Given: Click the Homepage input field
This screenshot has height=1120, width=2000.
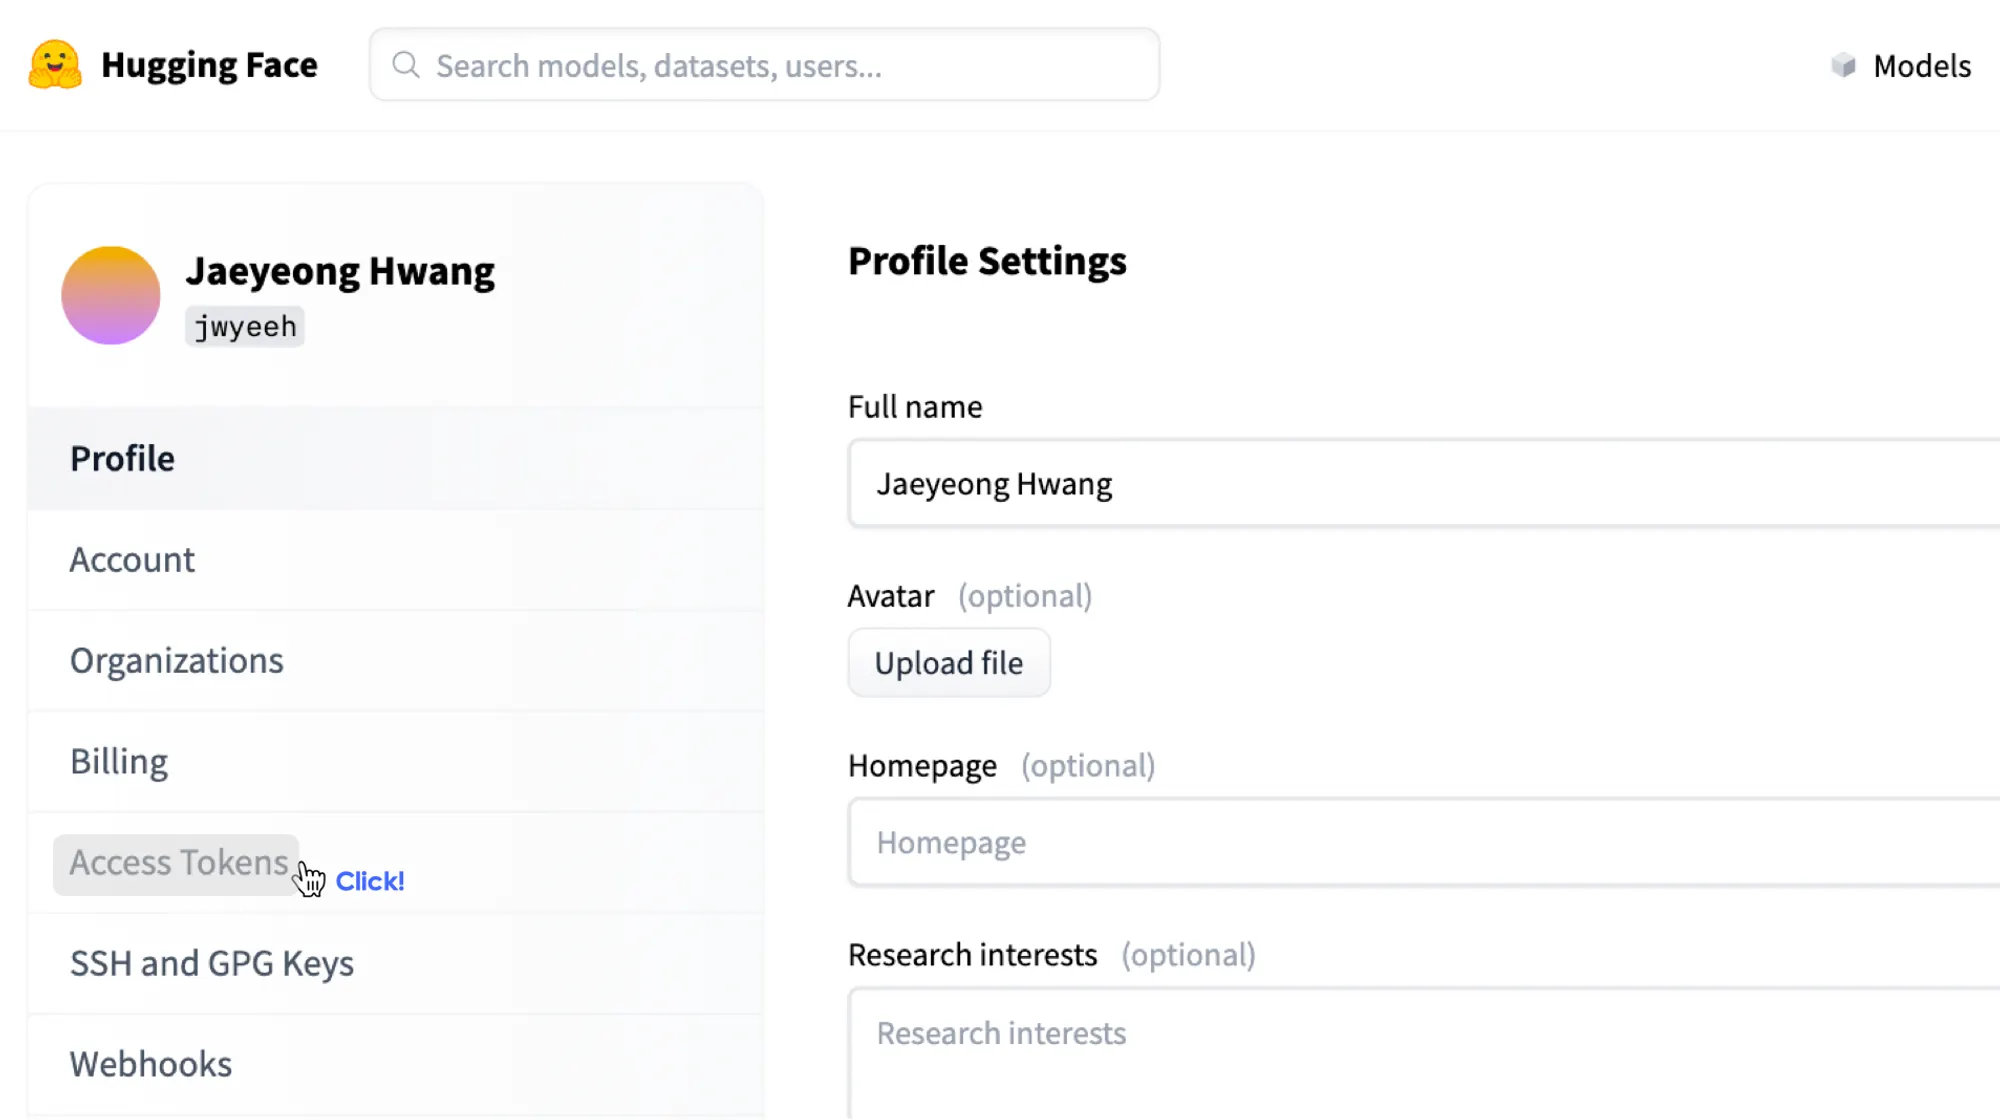Looking at the screenshot, I should (1400, 843).
